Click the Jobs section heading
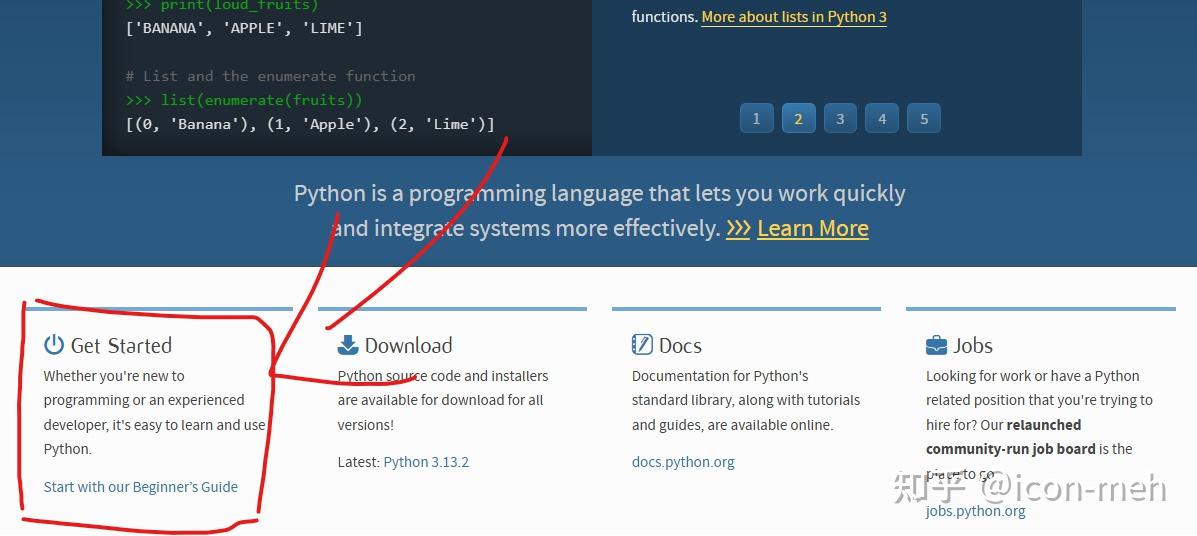The width and height of the screenshot is (1197, 536). click(x=972, y=345)
